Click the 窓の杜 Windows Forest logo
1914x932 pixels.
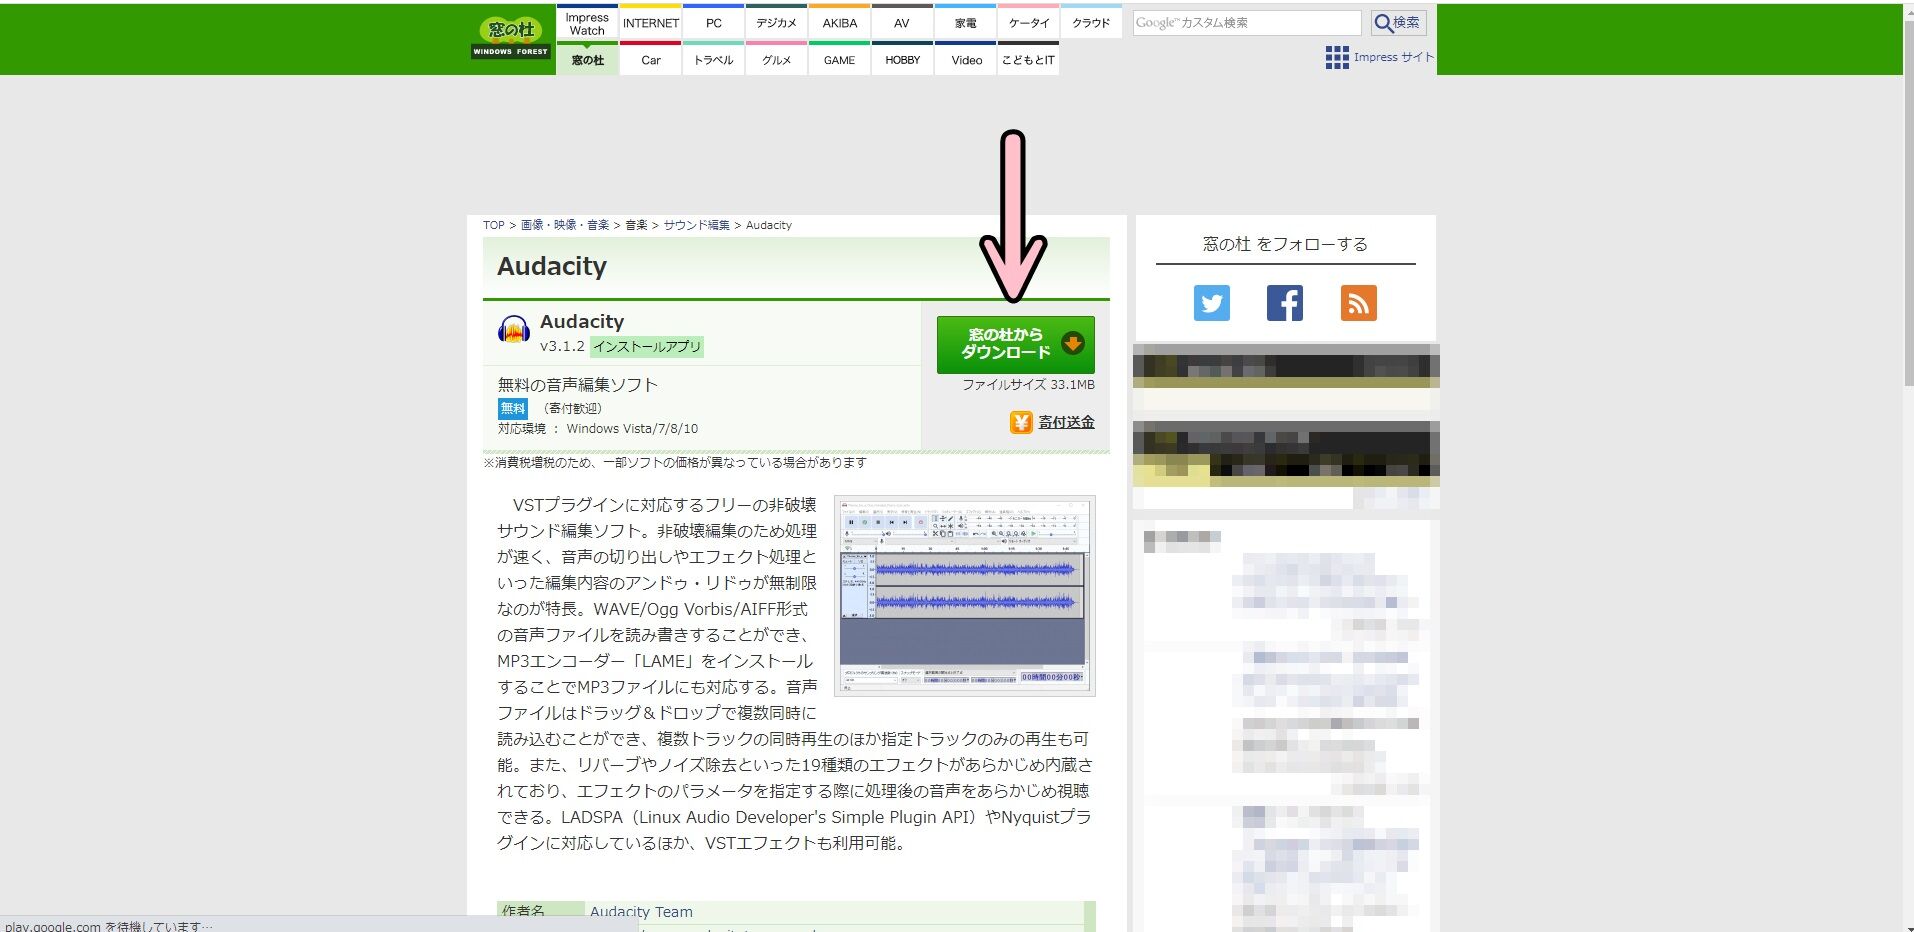coord(511,38)
